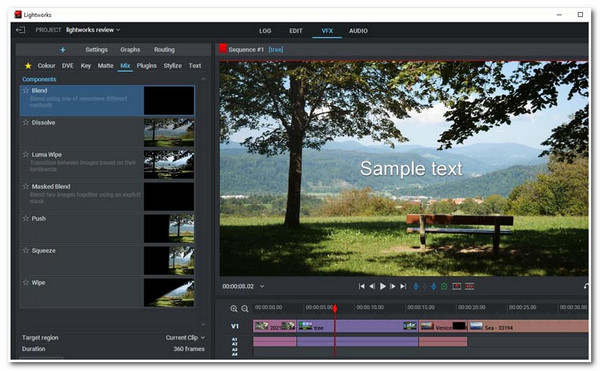This screenshot has height=371, width=600.
Task: Jump to sequence start button
Action: click(x=361, y=286)
